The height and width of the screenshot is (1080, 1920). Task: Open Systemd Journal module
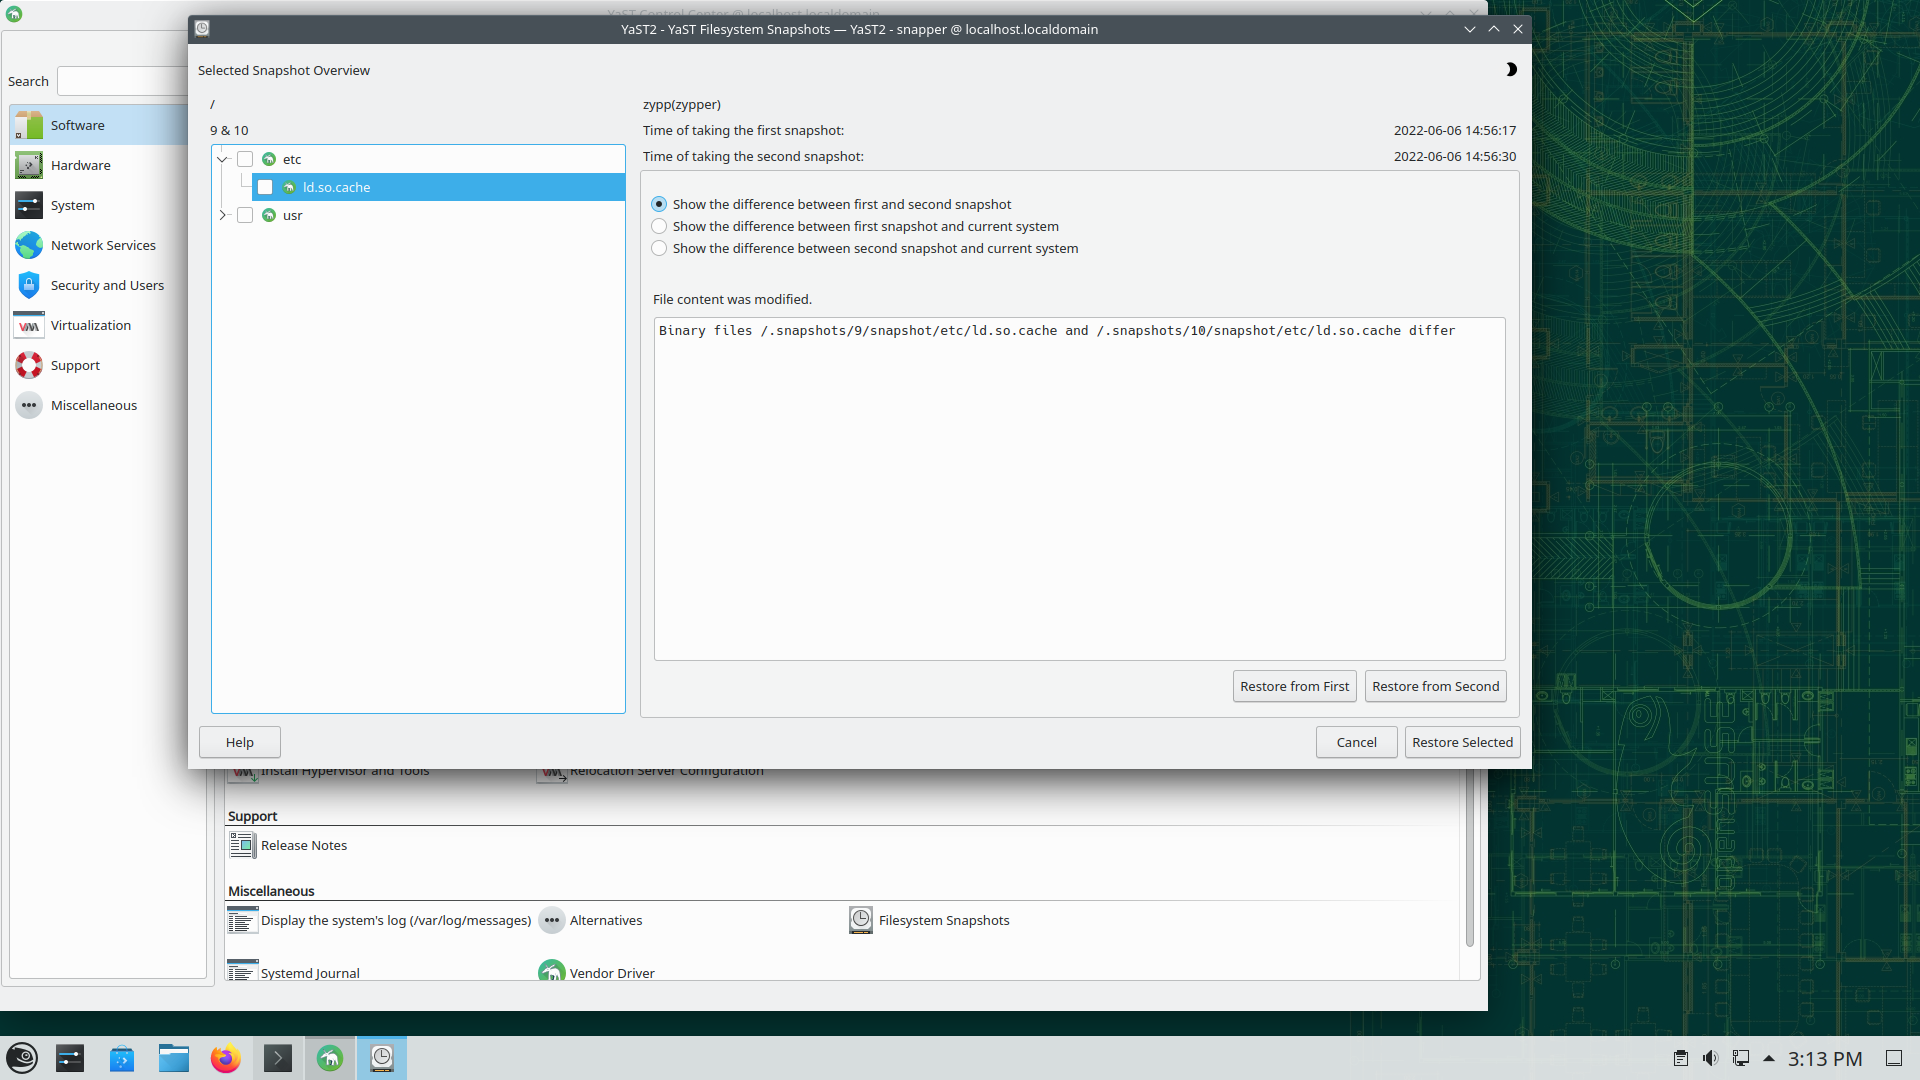(x=294, y=972)
